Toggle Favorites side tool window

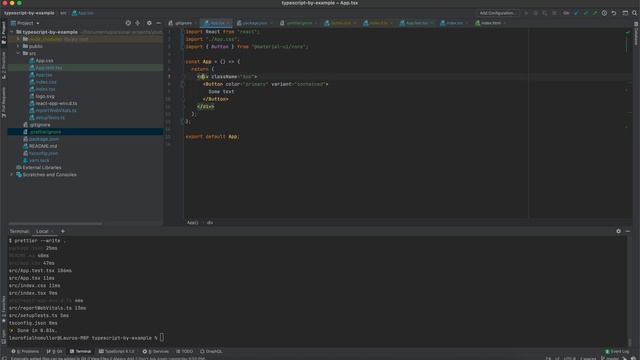[4, 310]
